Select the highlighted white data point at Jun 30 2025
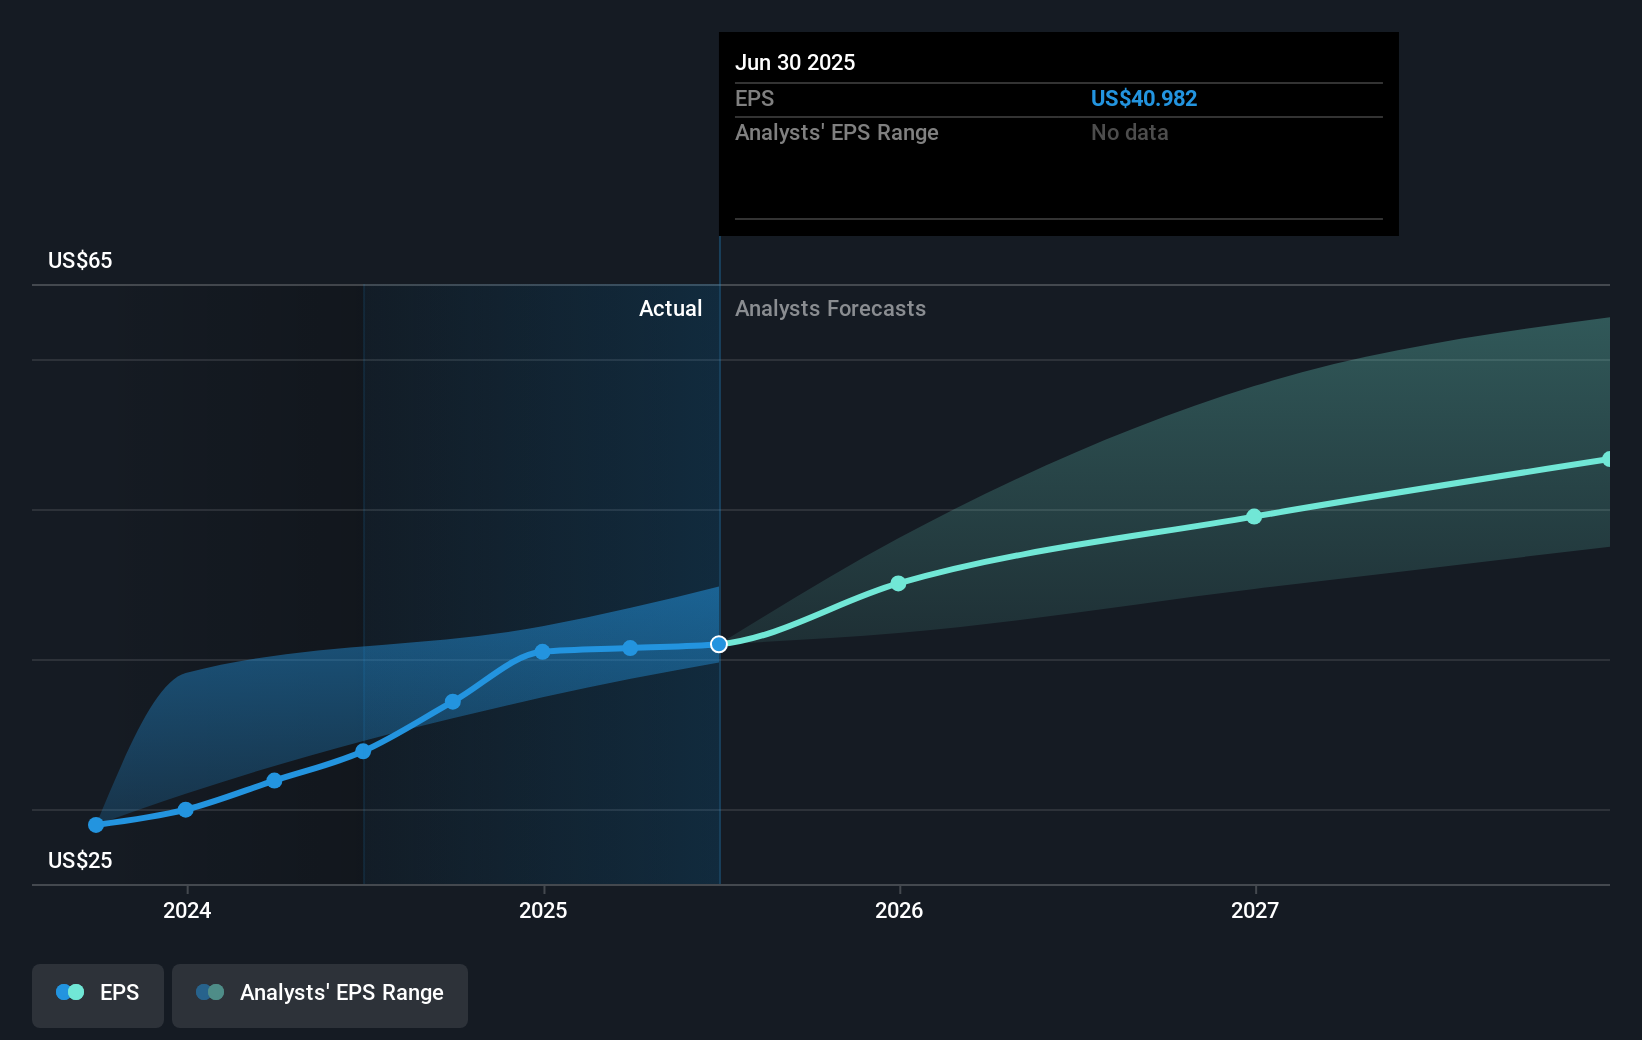The height and width of the screenshot is (1040, 1642). pos(718,644)
